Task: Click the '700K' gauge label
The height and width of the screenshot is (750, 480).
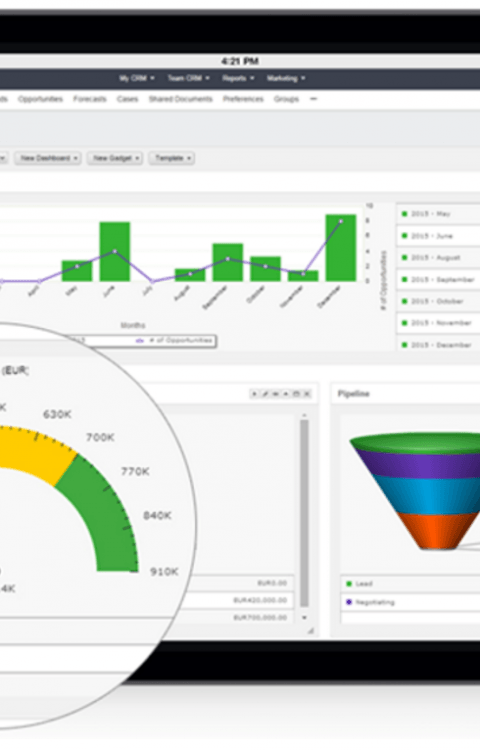Action: tap(100, 437)
